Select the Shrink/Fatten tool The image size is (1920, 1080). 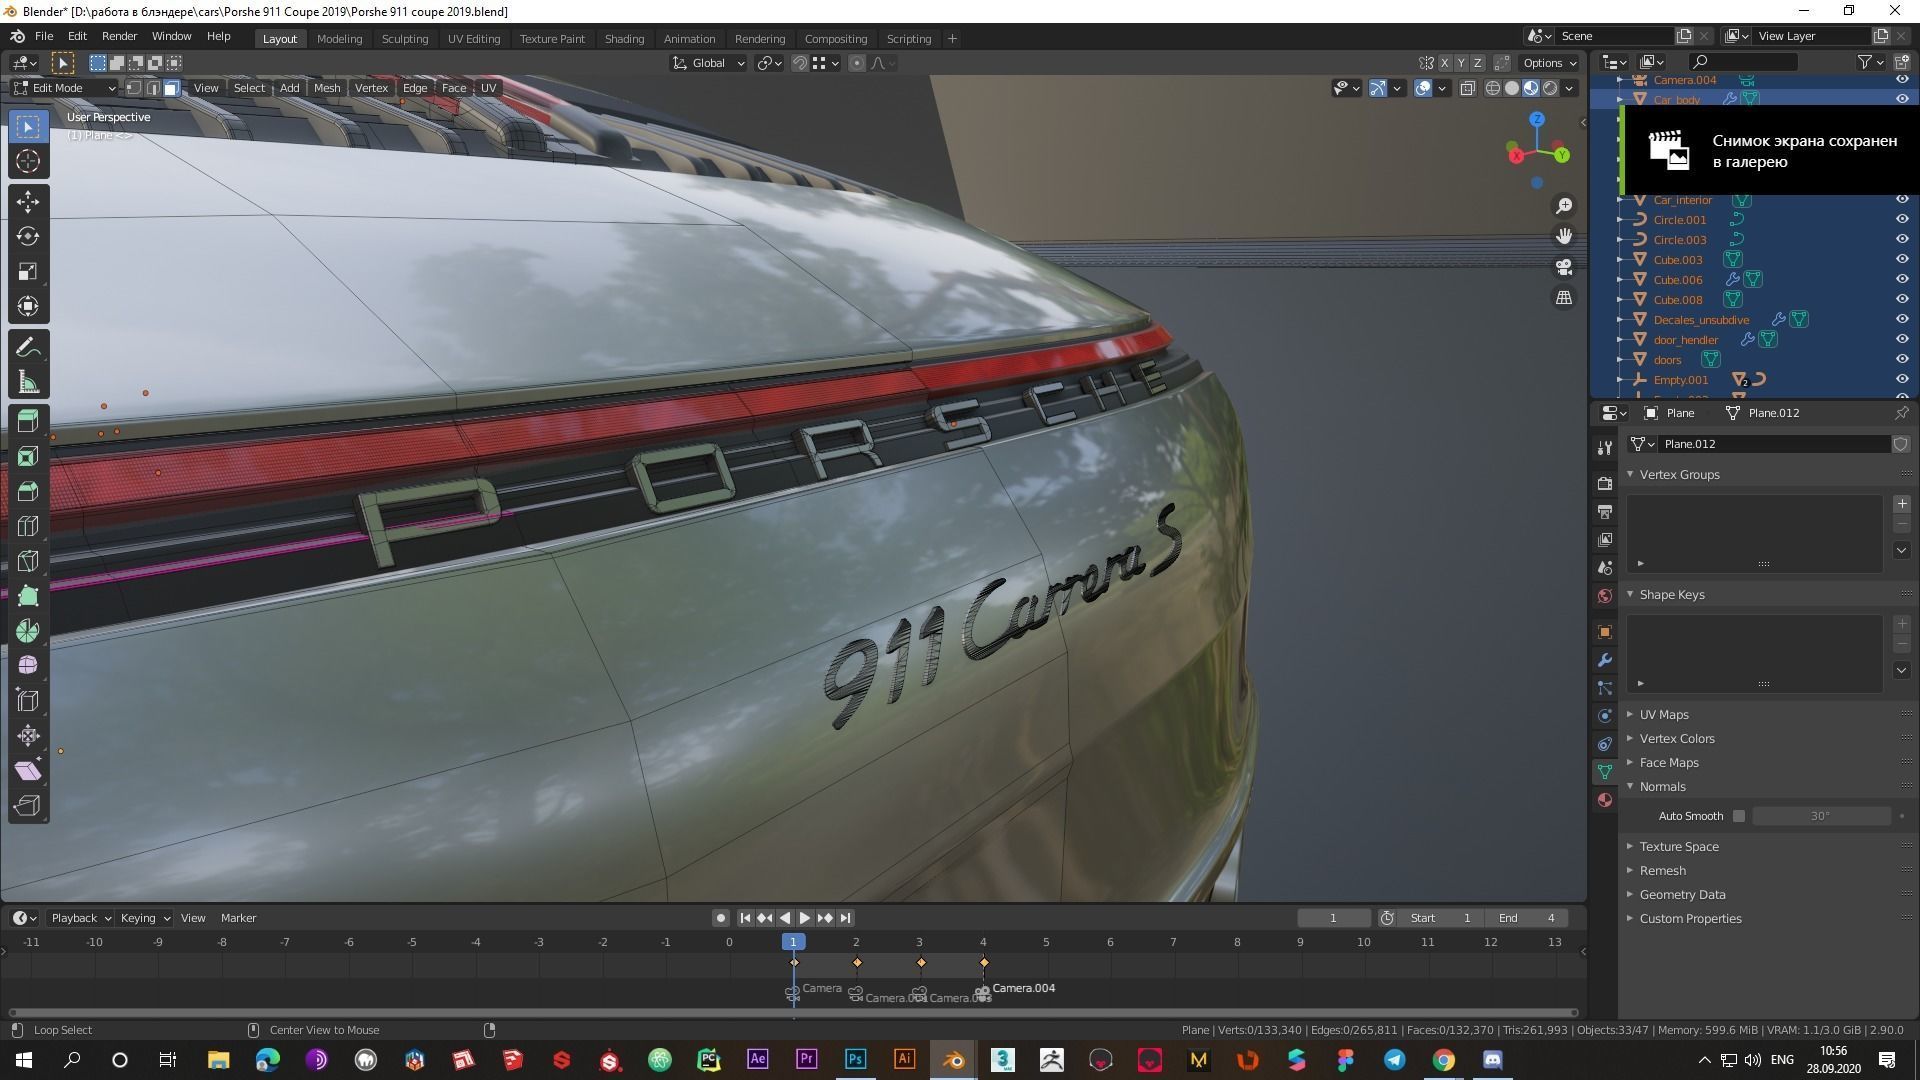[28, 736]
